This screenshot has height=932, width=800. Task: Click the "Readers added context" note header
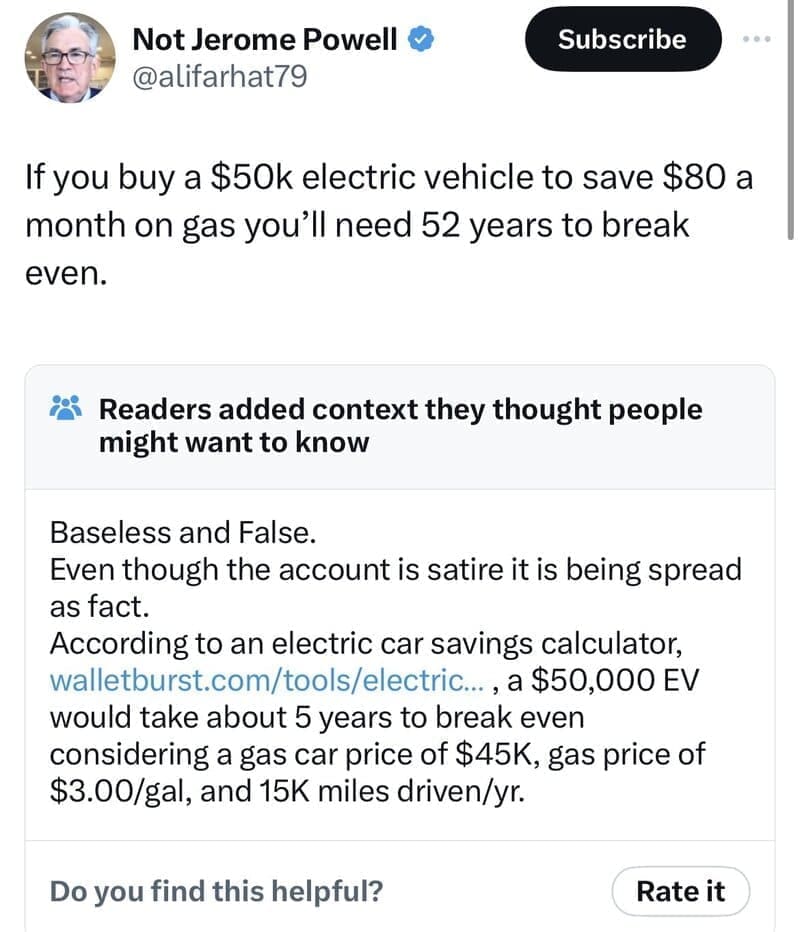[x=400, y=409]
